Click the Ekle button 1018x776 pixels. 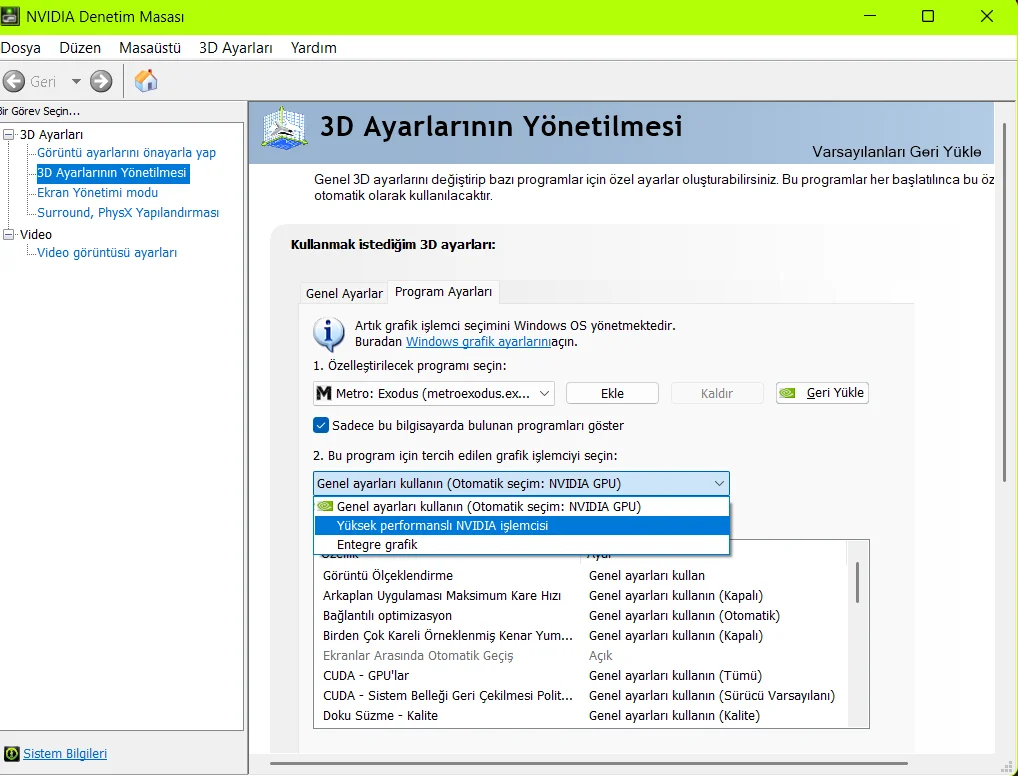point(612,393)
